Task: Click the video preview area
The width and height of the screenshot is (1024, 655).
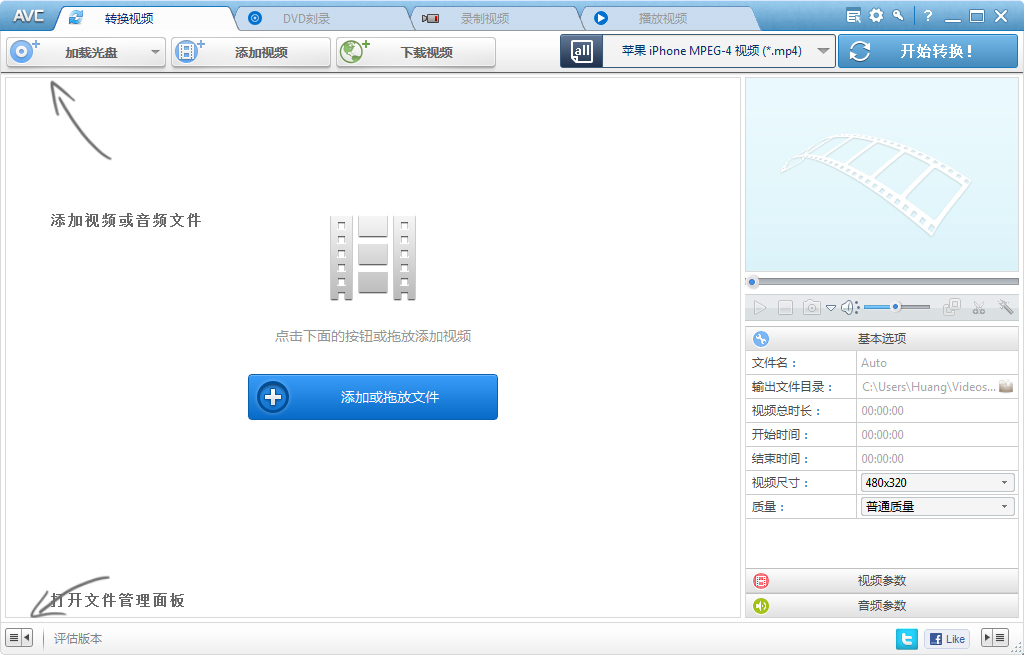Action: point(882,175)
